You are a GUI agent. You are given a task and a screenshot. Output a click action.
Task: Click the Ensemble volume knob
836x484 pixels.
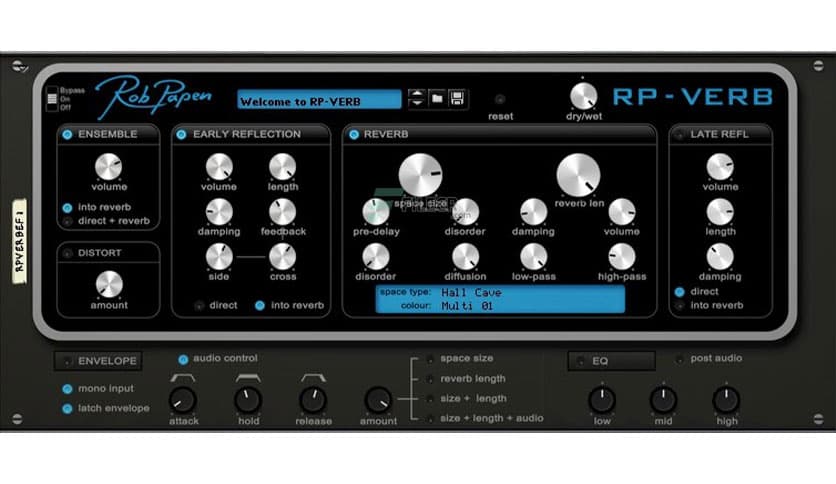tap(108, 167)
